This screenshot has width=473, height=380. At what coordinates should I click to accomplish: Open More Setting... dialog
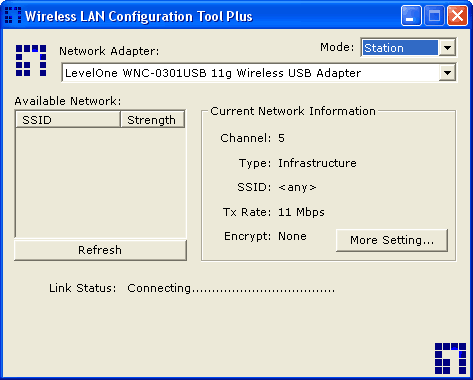click(392, 240)
